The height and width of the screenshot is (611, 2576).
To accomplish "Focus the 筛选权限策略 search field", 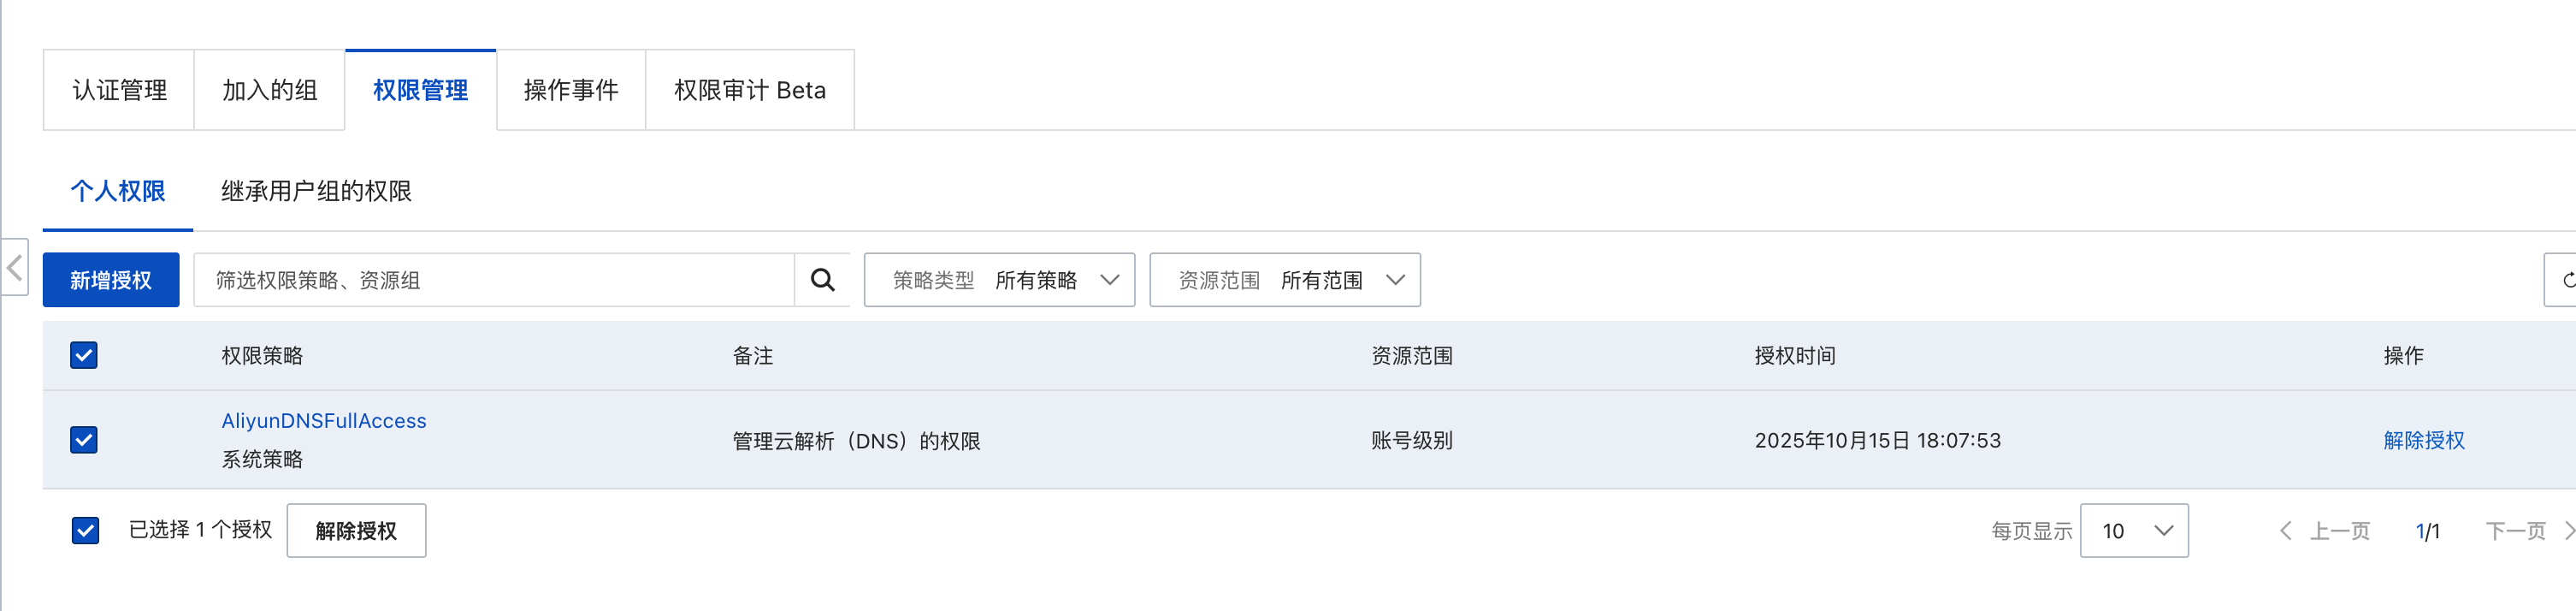I will [x=494, y=280].
